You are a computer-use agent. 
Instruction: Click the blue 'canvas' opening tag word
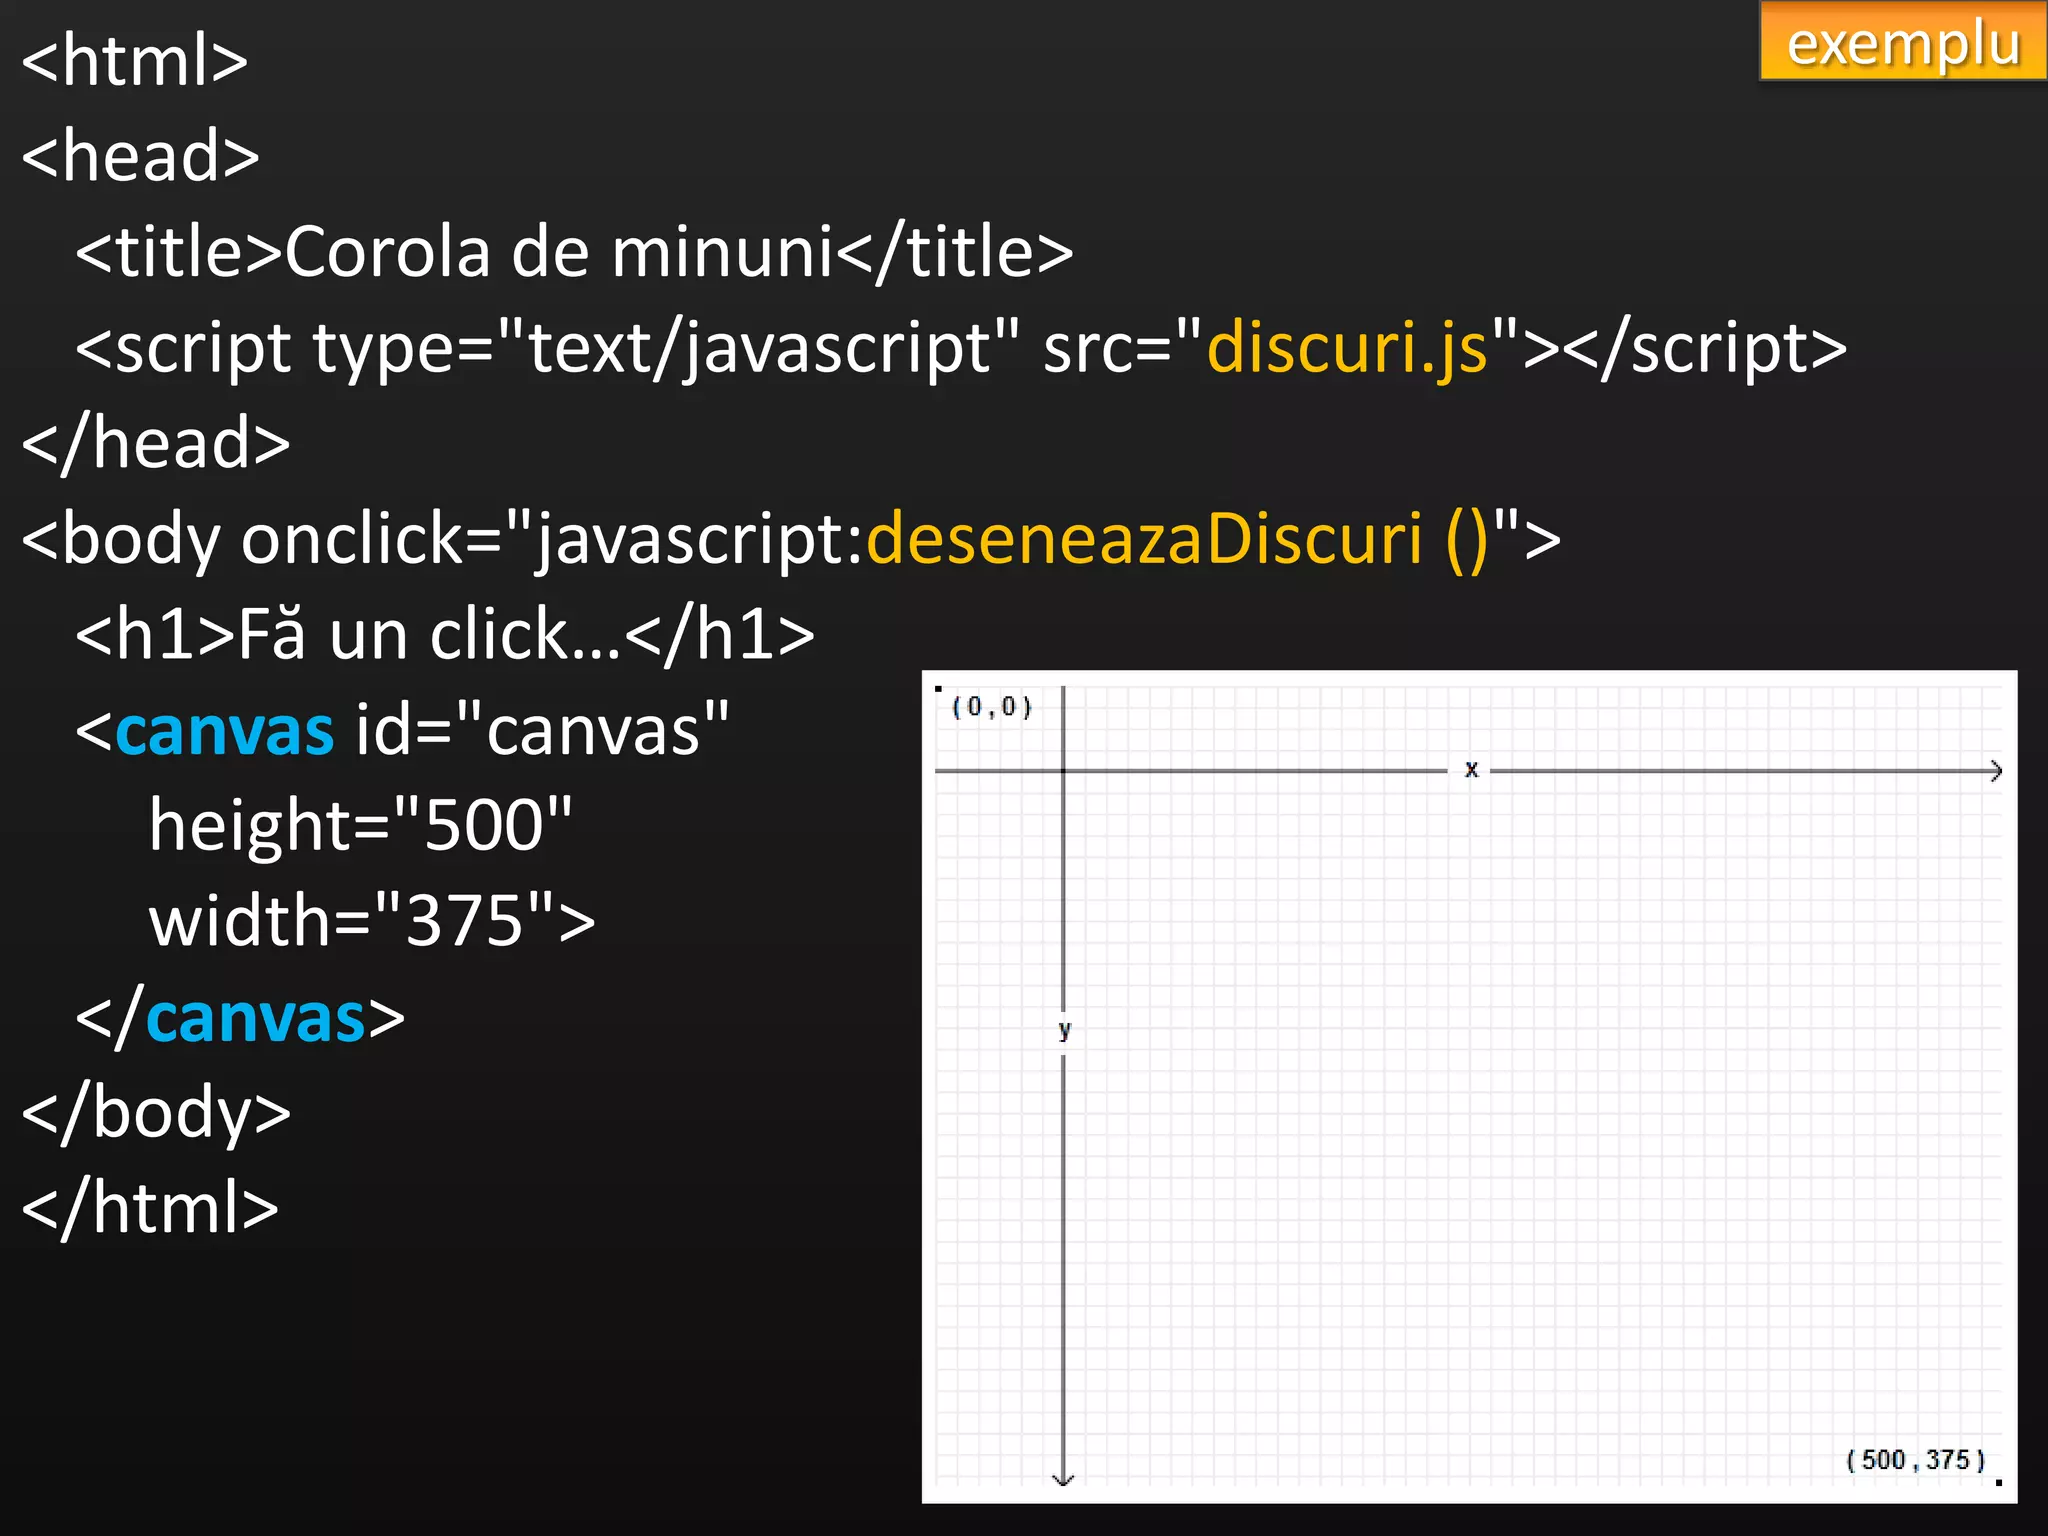[225, 730]
